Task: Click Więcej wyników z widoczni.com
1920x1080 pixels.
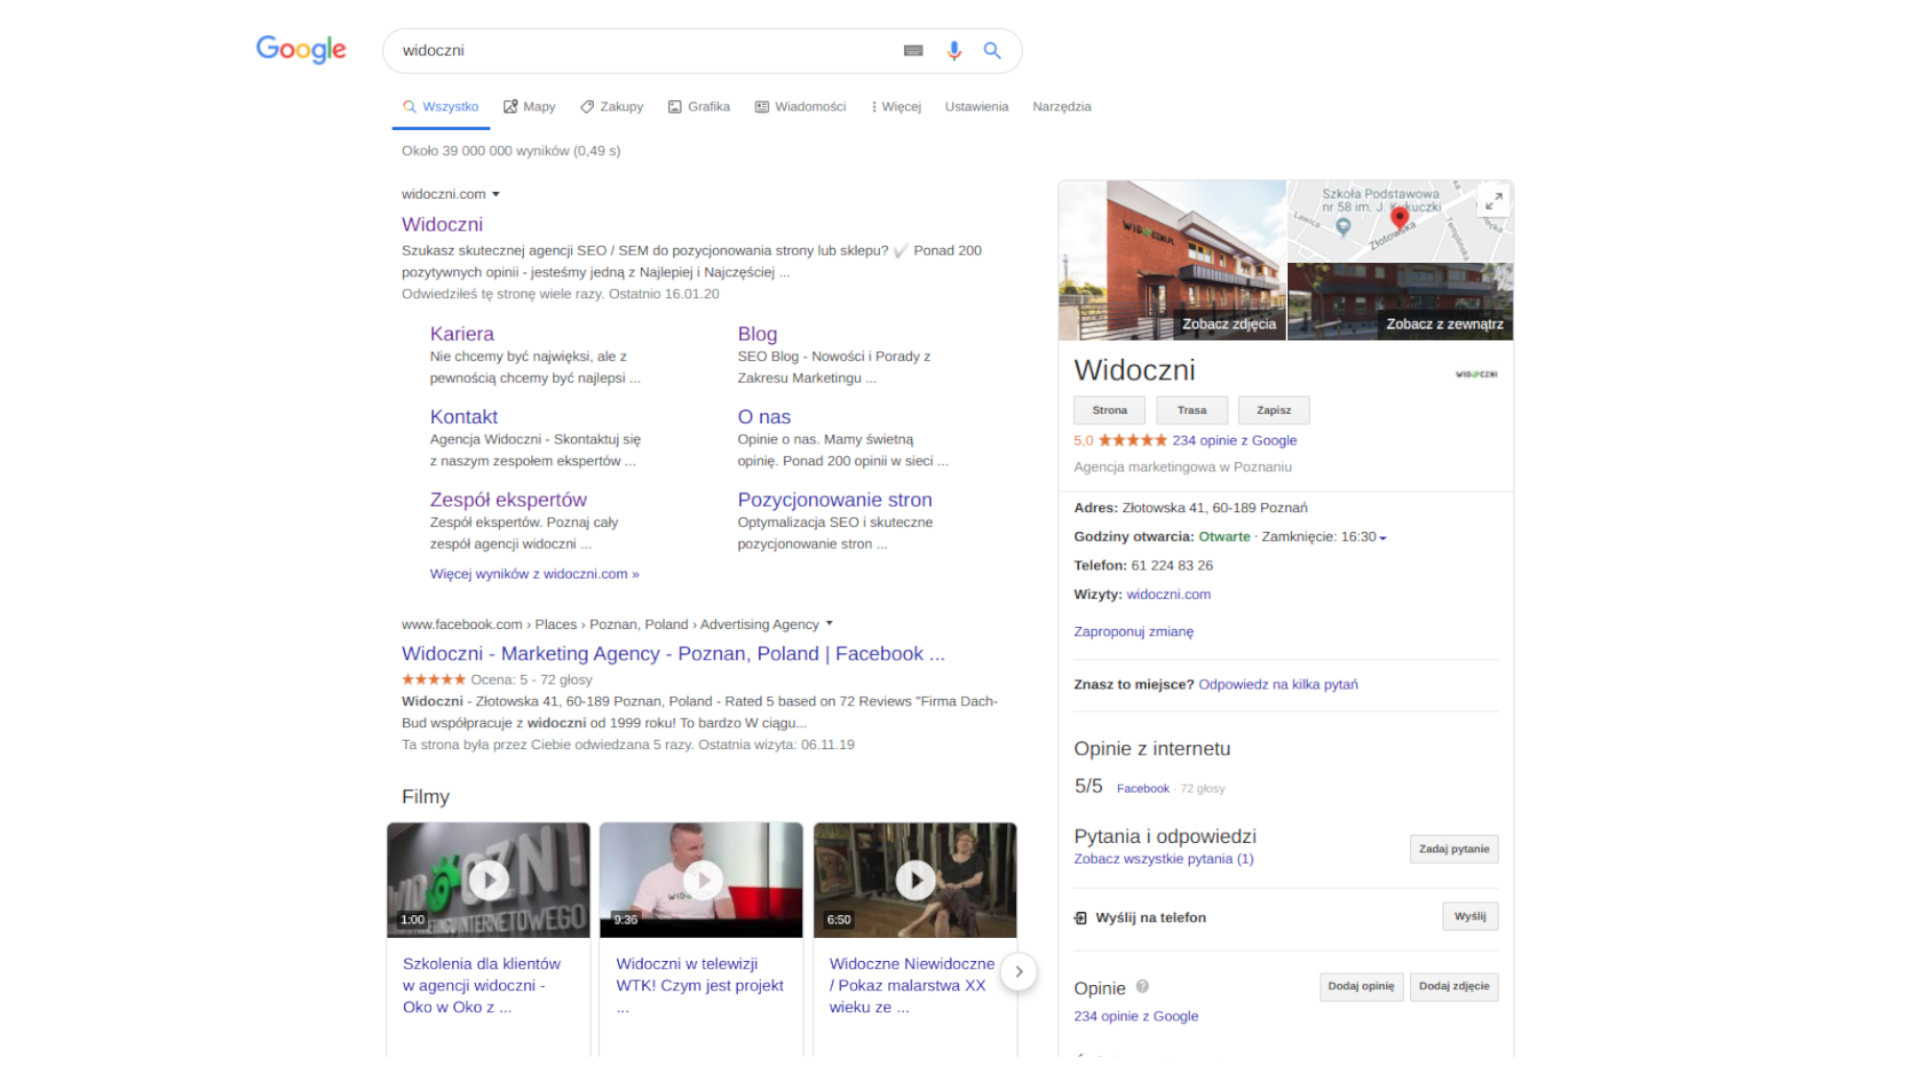Action: pyautogui.click(x=534, y=574)
